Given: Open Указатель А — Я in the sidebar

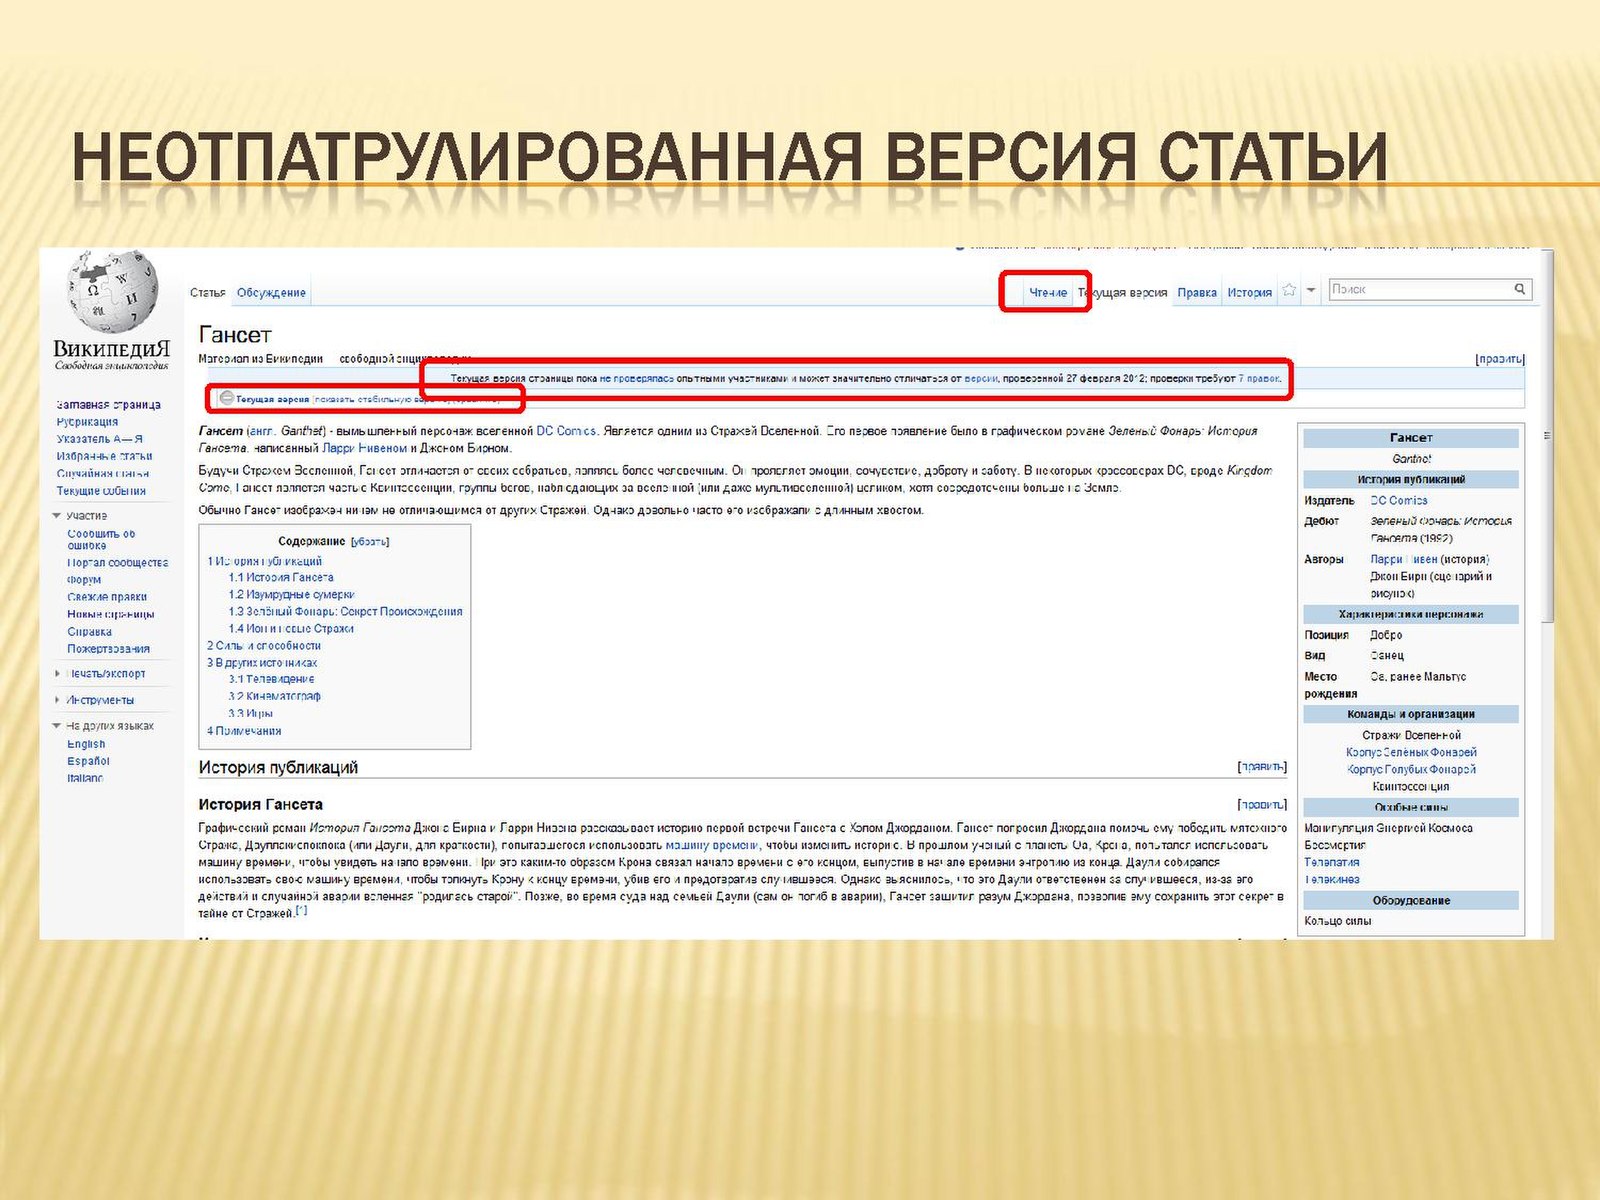Looking at the screenshot, I should [100, 439].
